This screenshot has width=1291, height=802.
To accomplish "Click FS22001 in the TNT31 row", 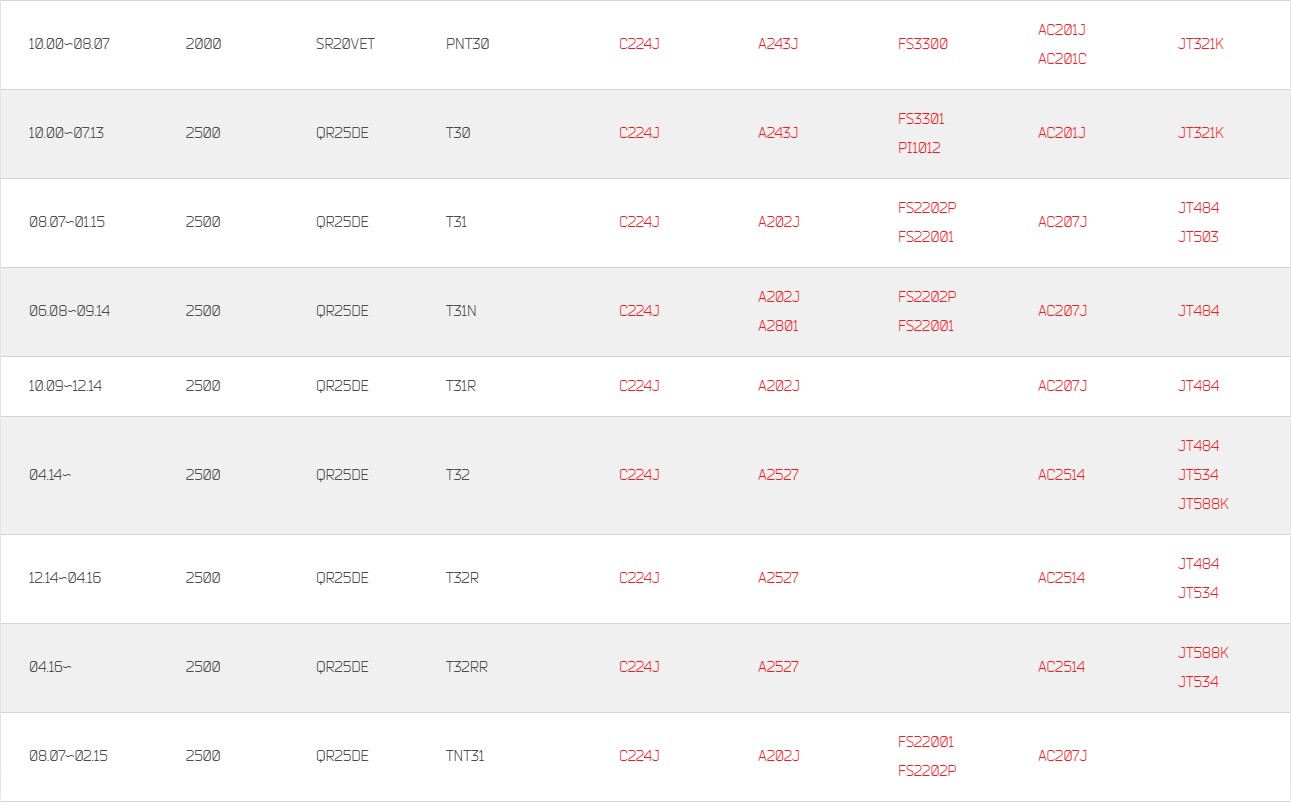I will [926, 742].
